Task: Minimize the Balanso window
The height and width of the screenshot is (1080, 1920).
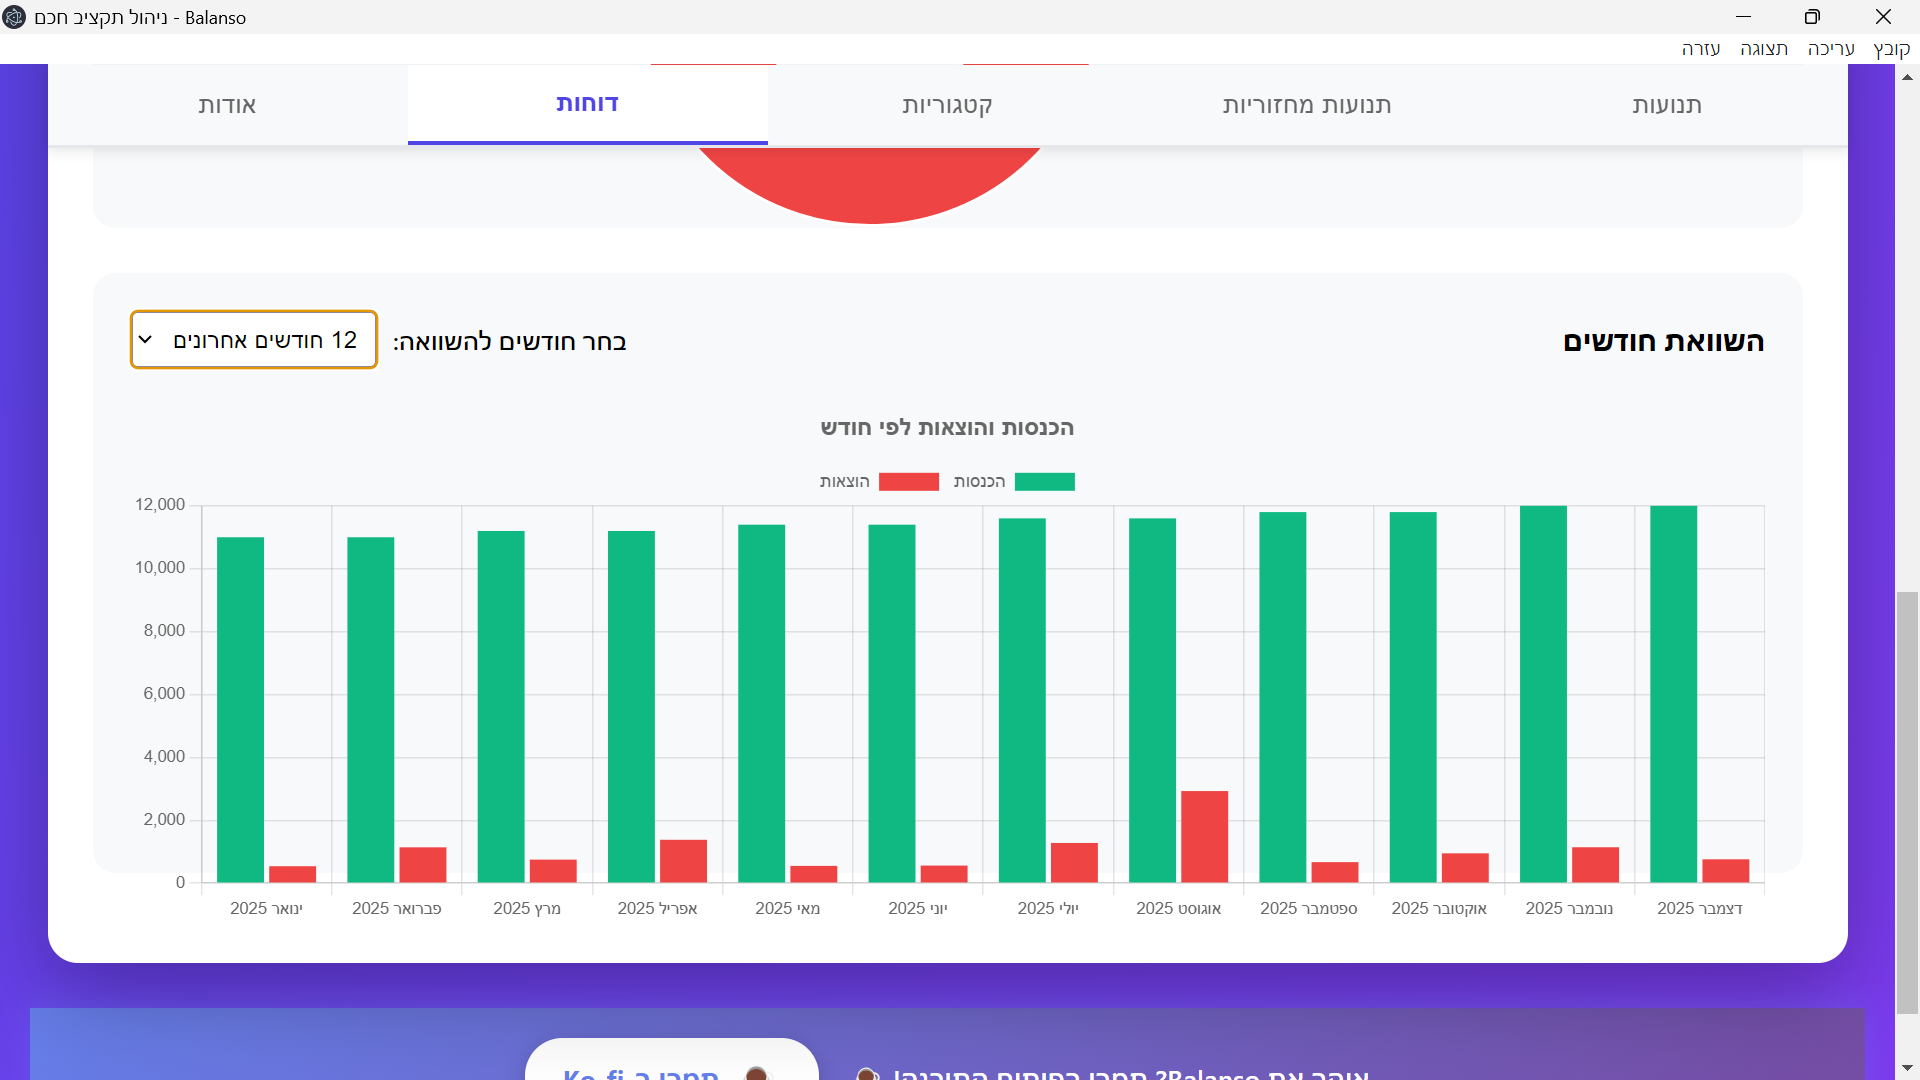Action: 1743,17
